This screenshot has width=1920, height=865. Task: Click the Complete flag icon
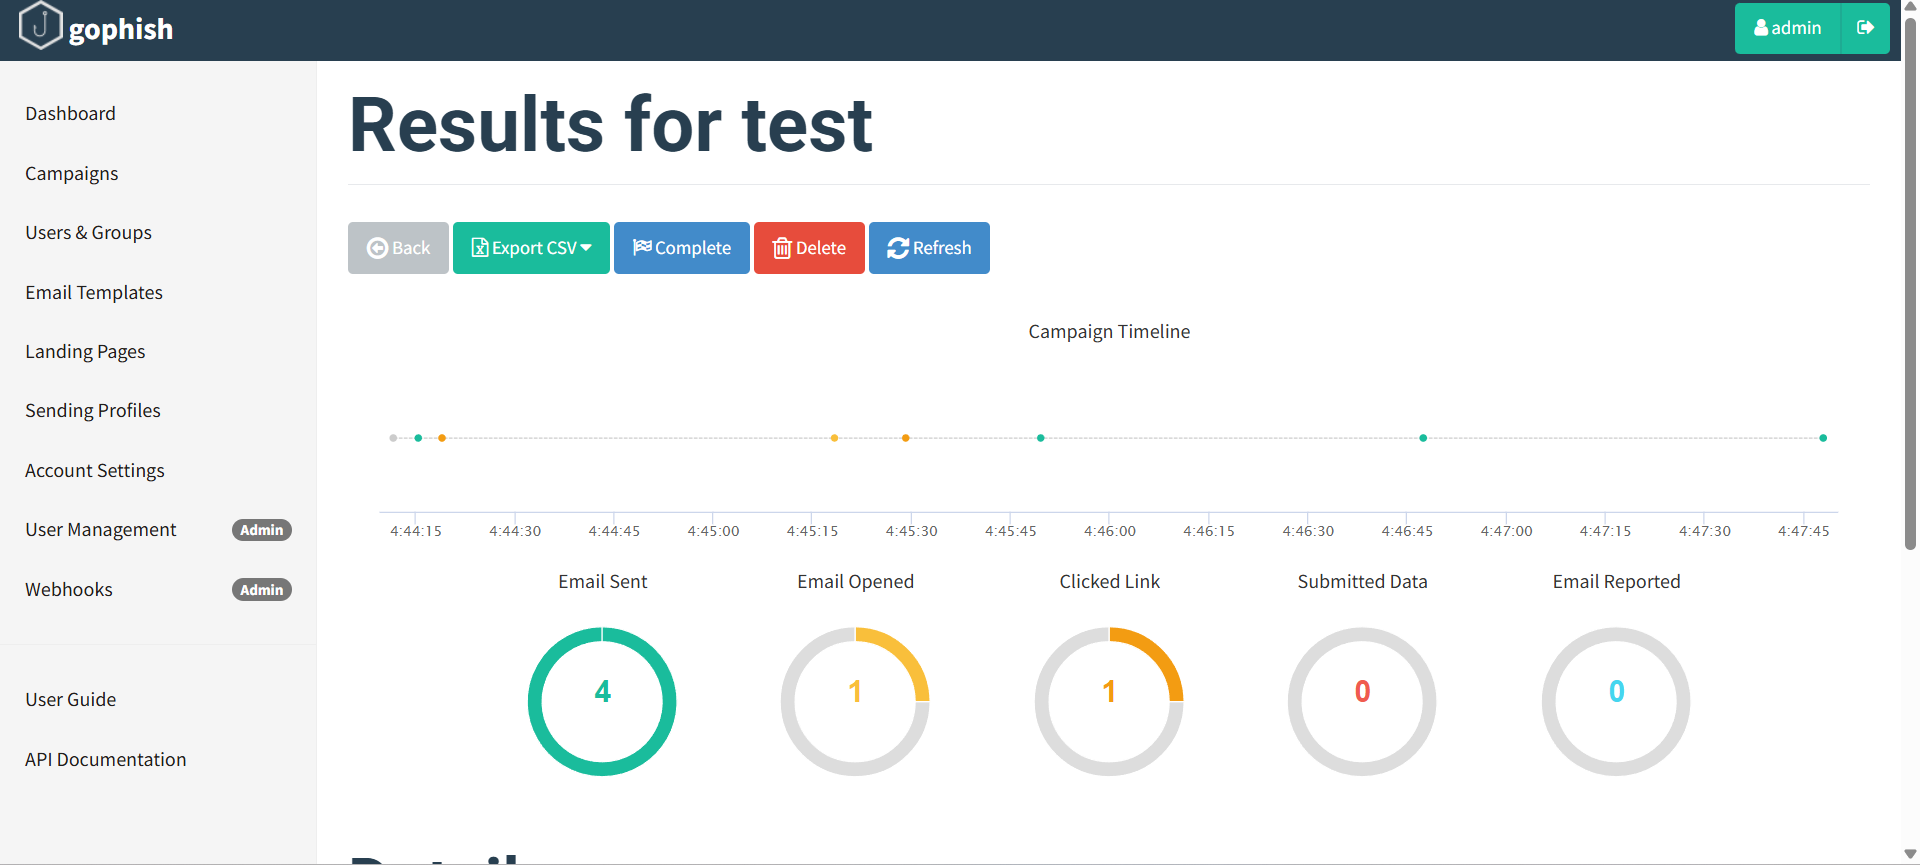642,247
